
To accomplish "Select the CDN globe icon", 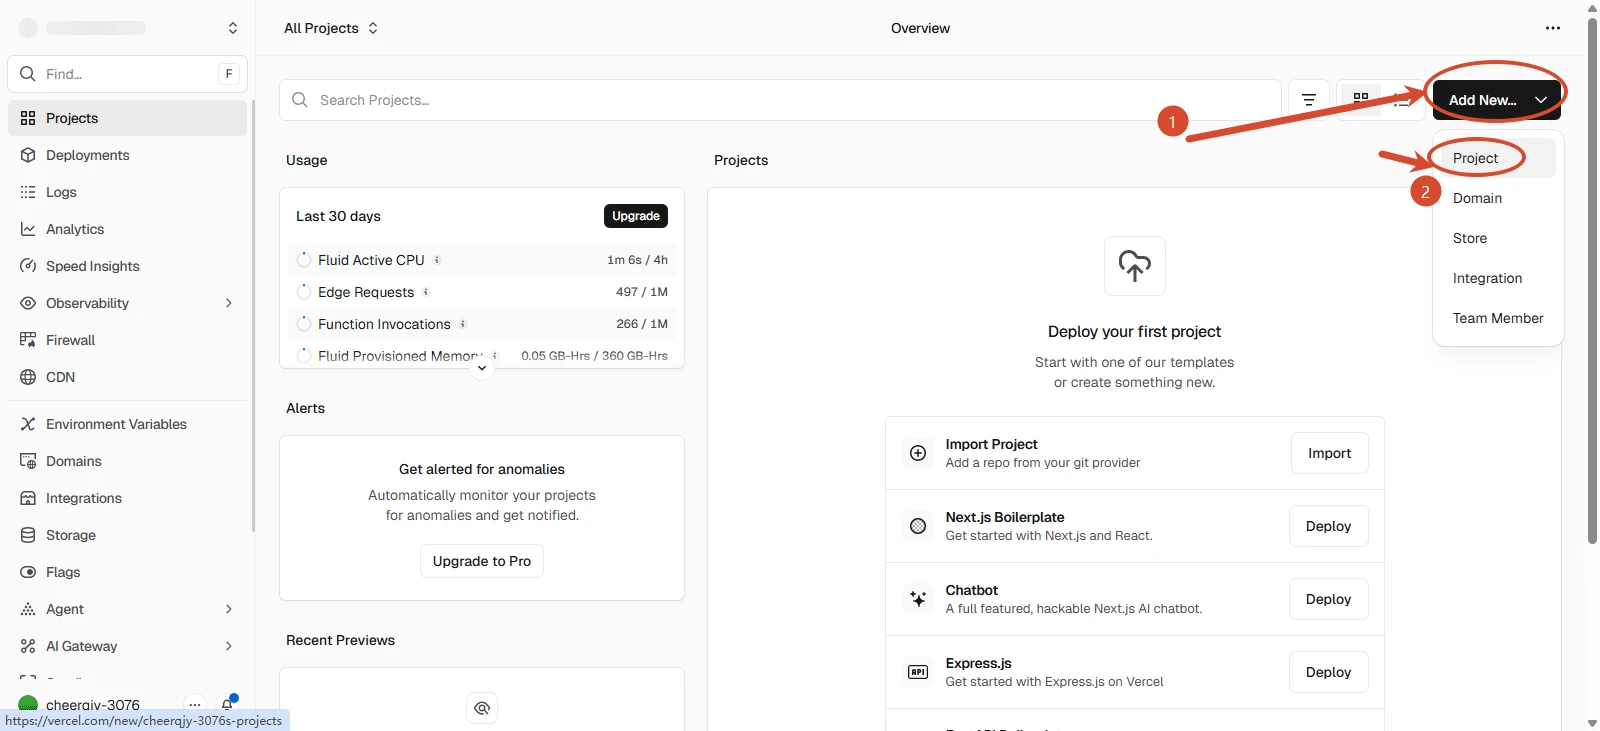I will click(x=28, y=377).
